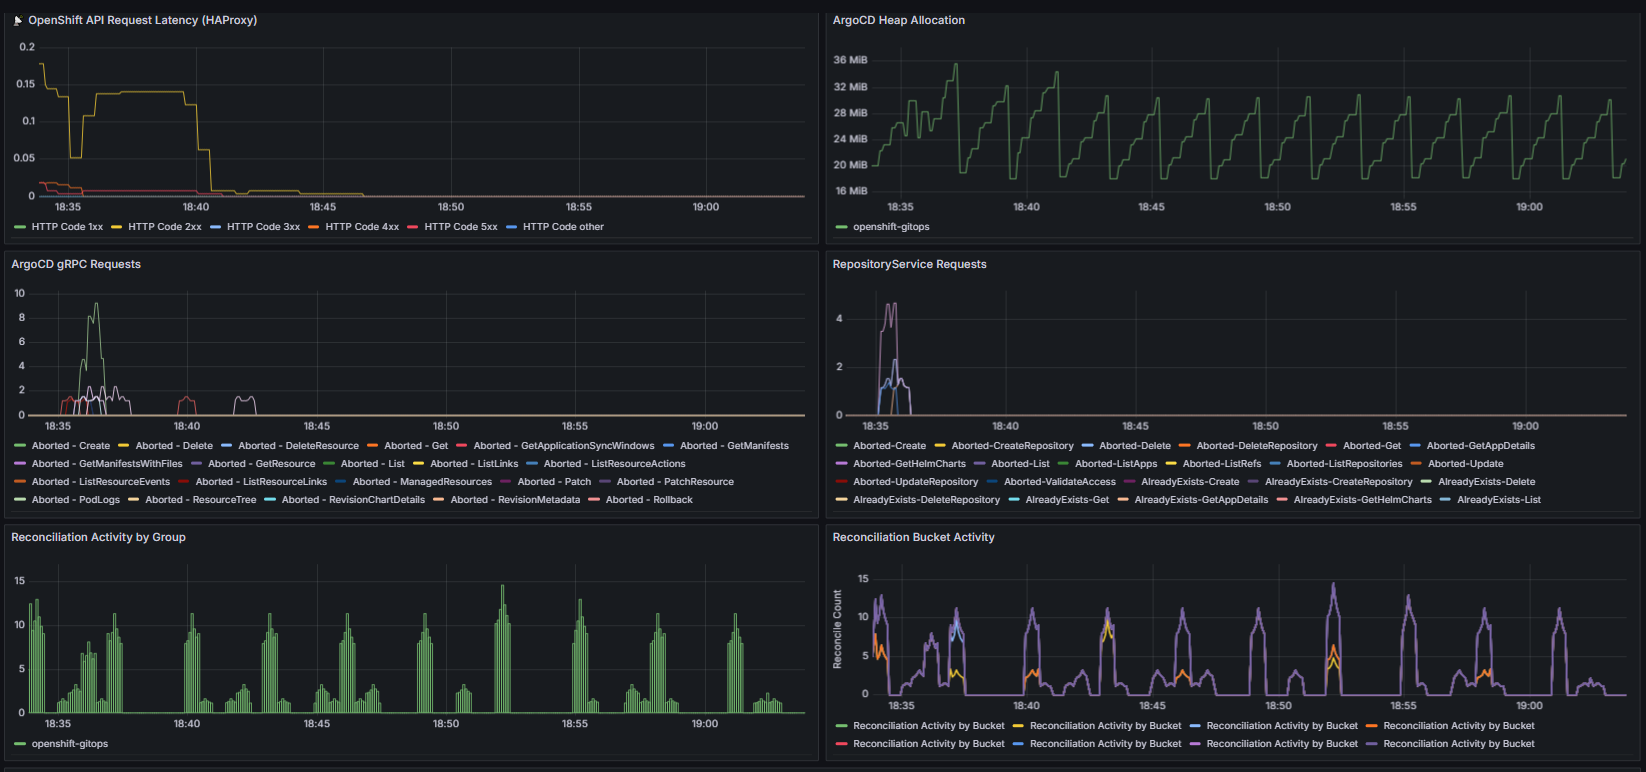Click Reconciliation Activity by Group panel title
The height and width of the screenshot is (772, 1646).
(x=98, y=537)
